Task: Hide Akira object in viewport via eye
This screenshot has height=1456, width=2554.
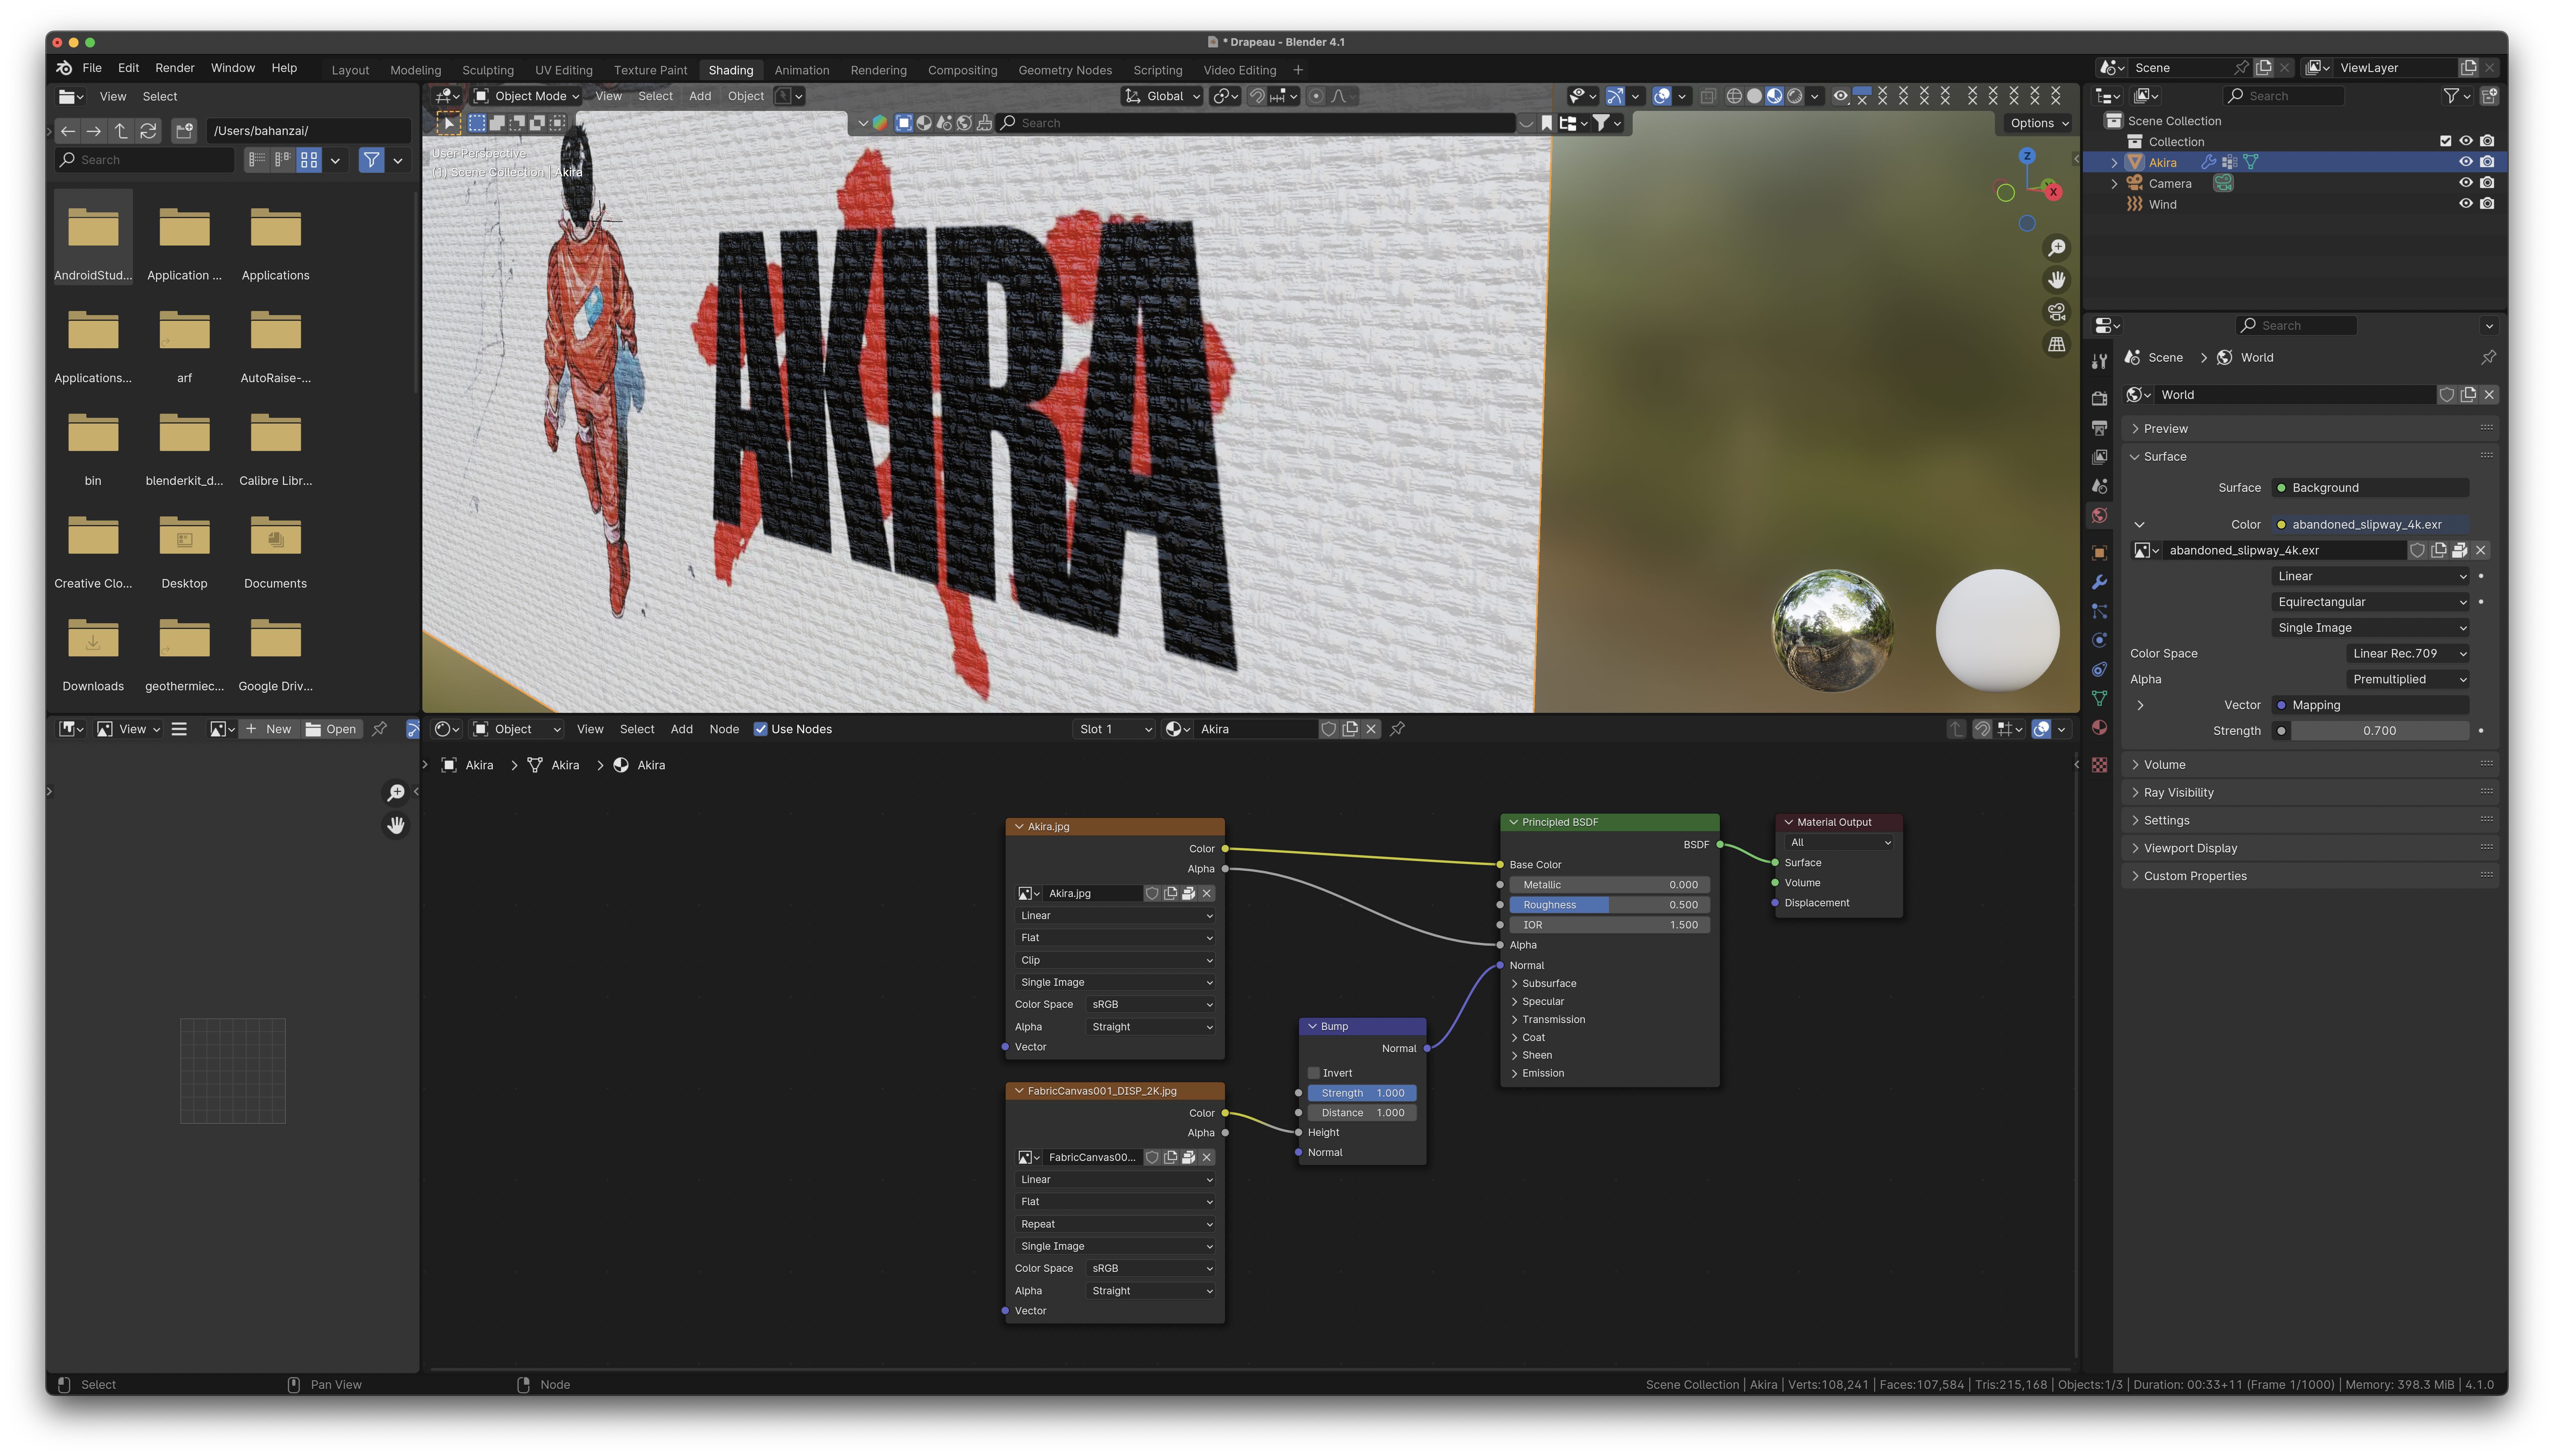Action: tap(2465, 162)
